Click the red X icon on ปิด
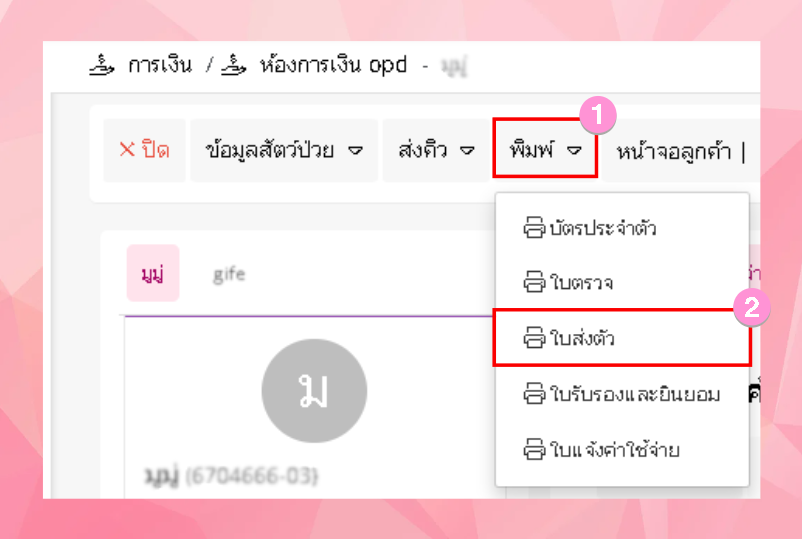 [x=127, y=150]
